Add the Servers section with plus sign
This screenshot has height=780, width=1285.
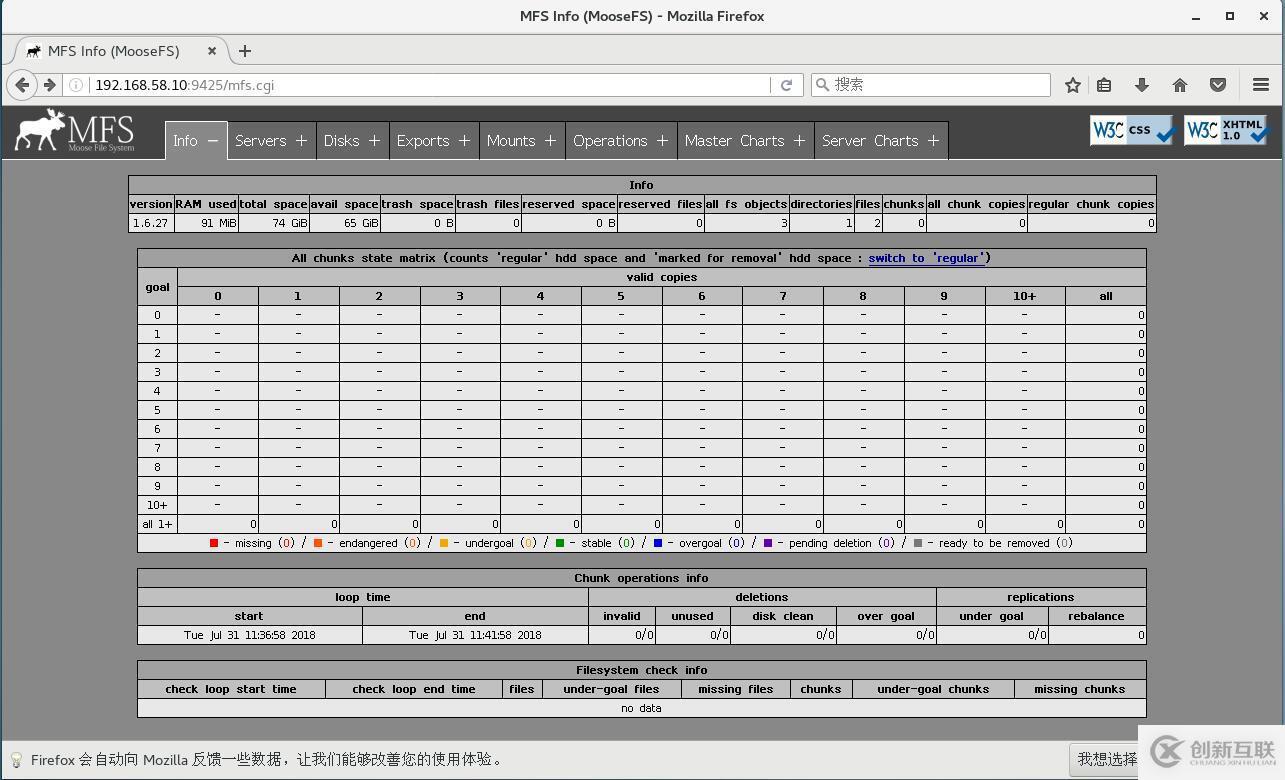[x=301, y=141]
